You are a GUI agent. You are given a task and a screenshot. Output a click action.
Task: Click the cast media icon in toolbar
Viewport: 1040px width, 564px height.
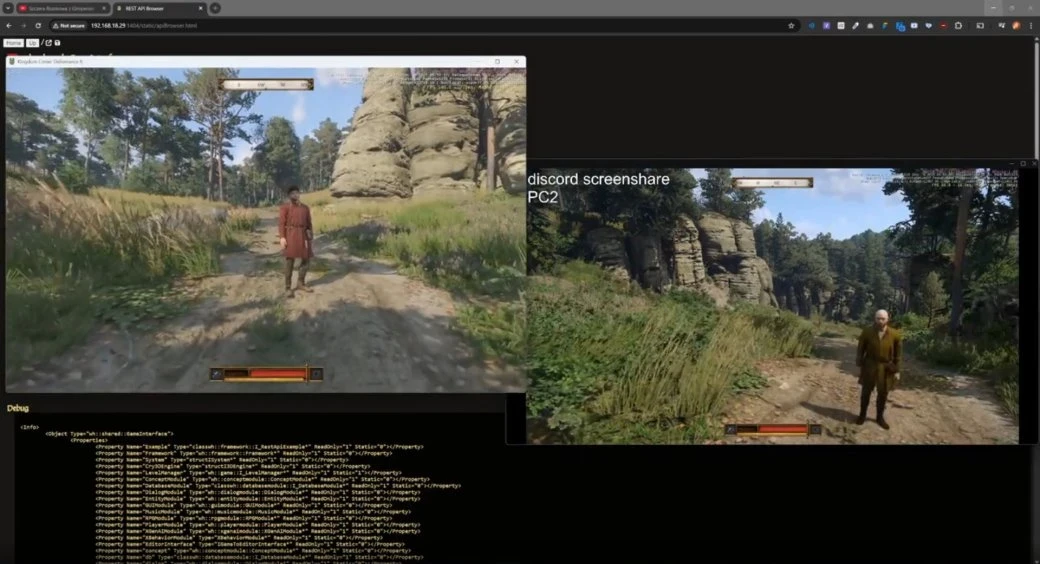tap(980, 25)
